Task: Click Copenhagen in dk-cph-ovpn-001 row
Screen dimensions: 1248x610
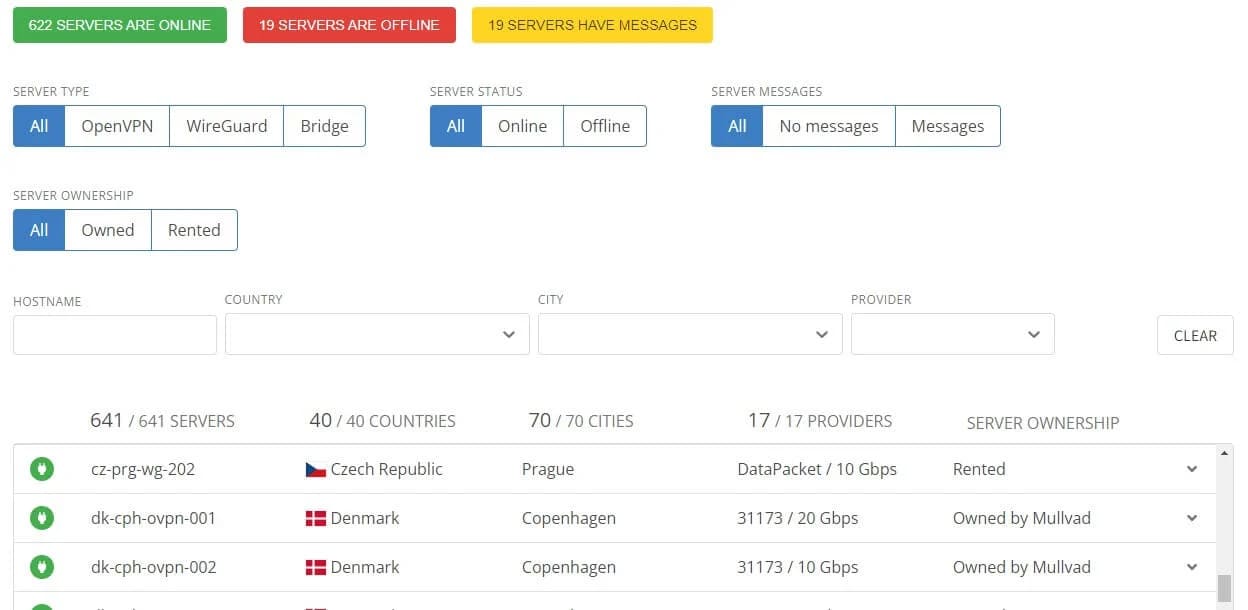Action: pyautogui.click(x=569, y=518)
